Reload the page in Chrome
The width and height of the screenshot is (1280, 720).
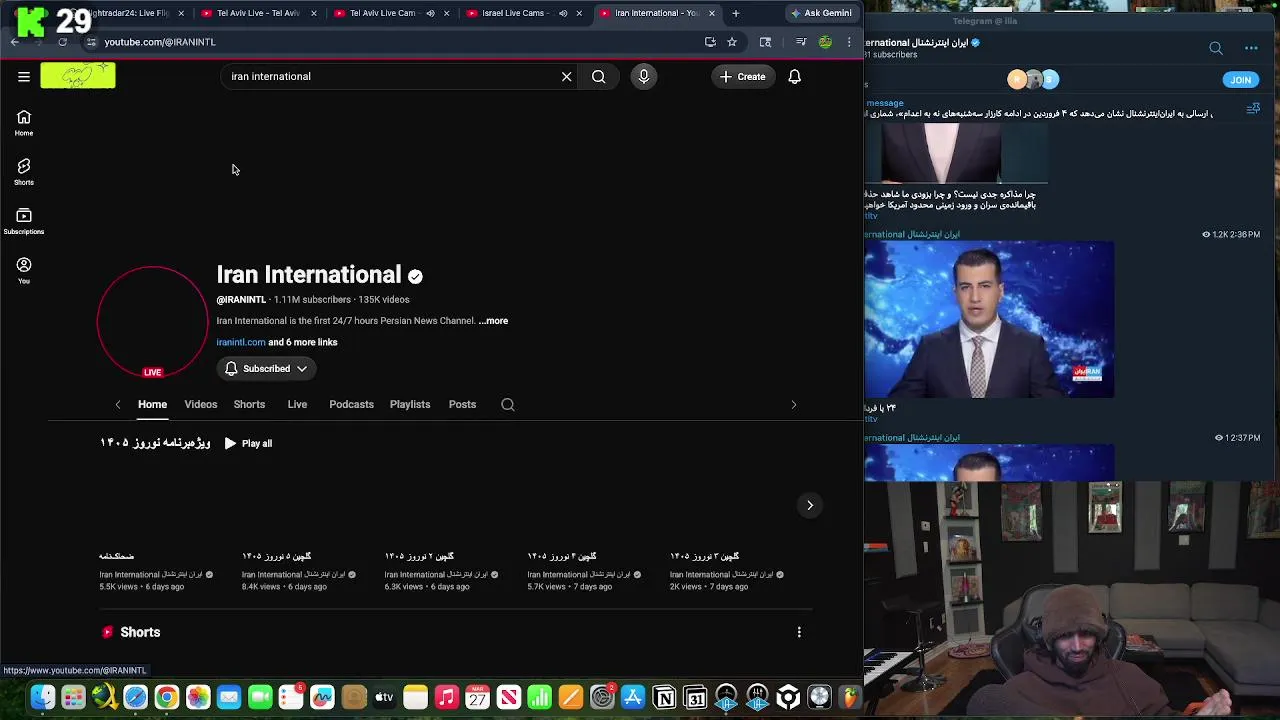click(x=62, y=42)
